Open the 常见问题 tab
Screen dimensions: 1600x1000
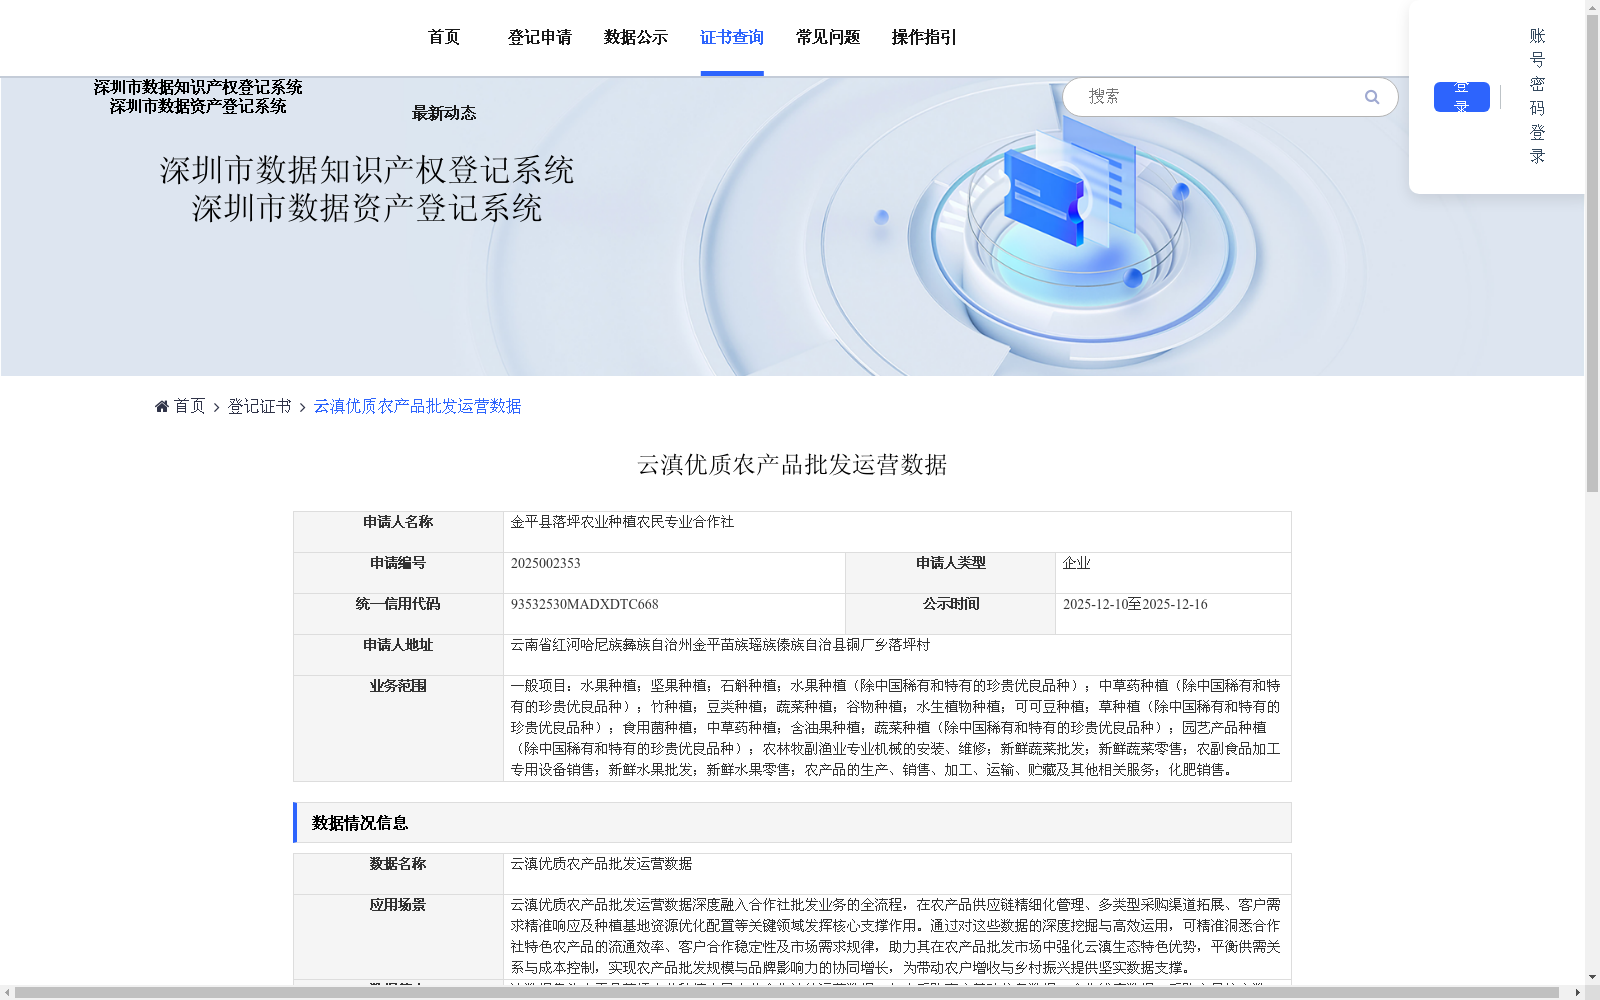click(x=828, y=37)
